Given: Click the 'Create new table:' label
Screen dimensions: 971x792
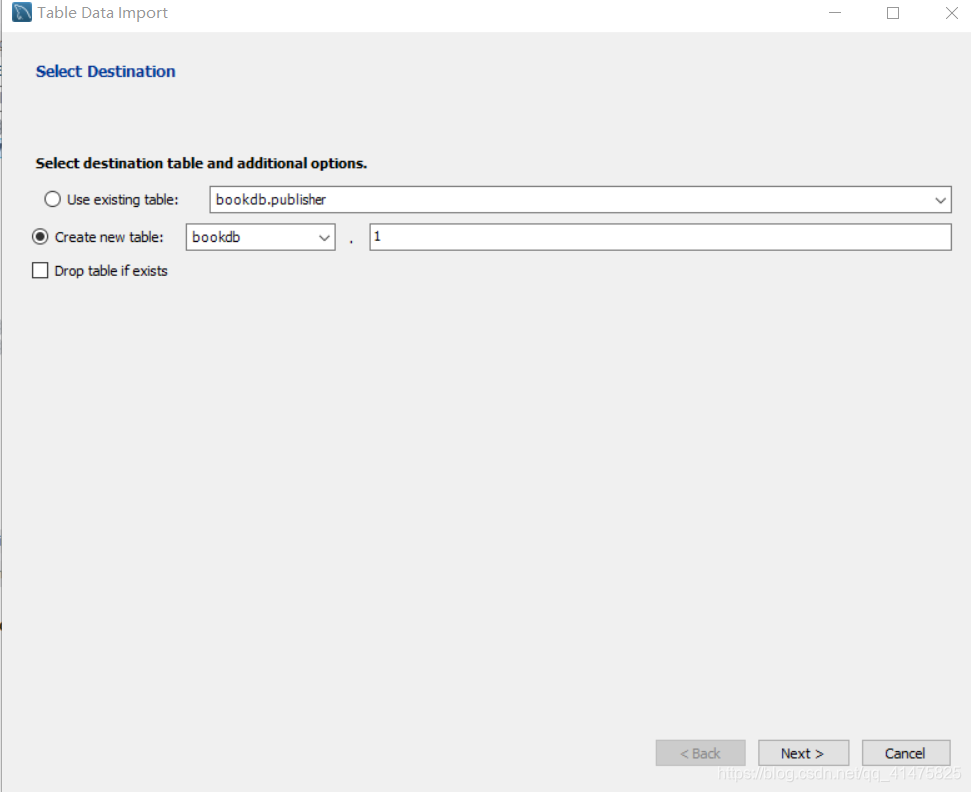Looking at the screenshot, I should click(109, 237).
